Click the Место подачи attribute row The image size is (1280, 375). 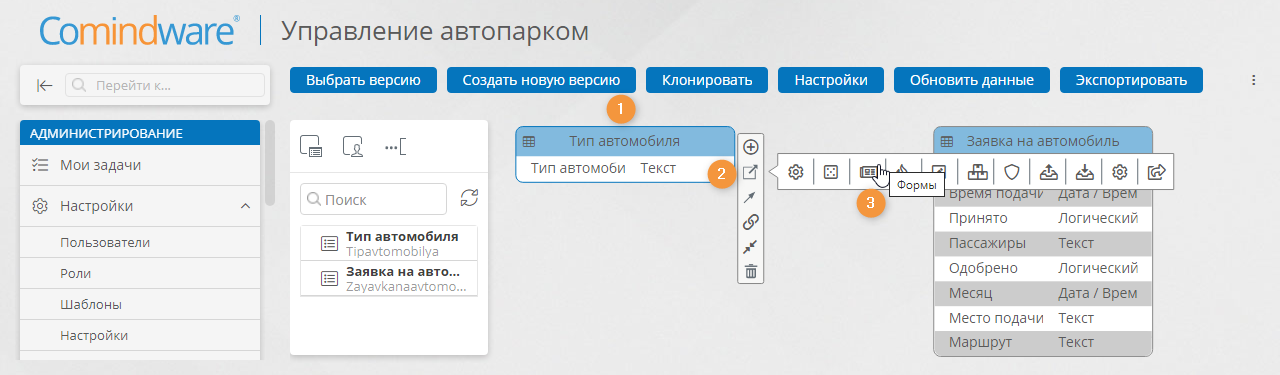pyautogui.click(x=1043, y=318)
